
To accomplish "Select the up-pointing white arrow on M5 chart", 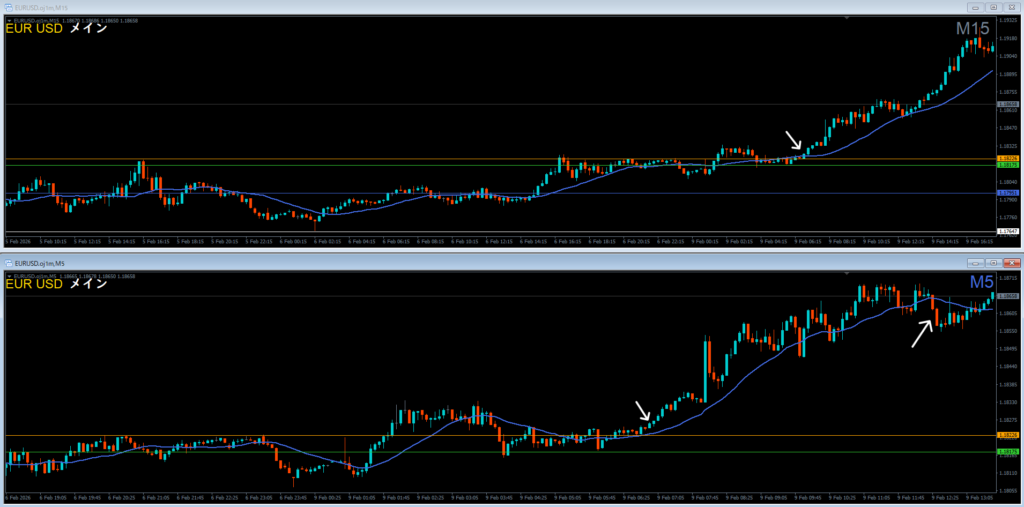I will coord(921,333).
